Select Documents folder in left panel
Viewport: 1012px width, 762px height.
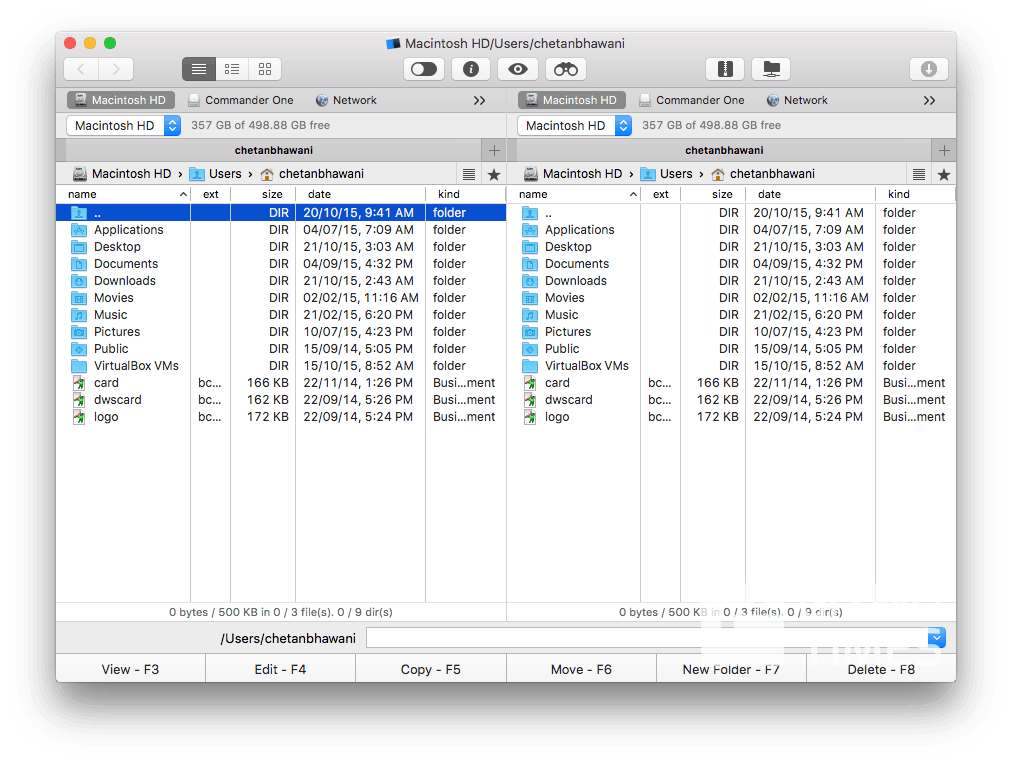(x=281, y=264)
